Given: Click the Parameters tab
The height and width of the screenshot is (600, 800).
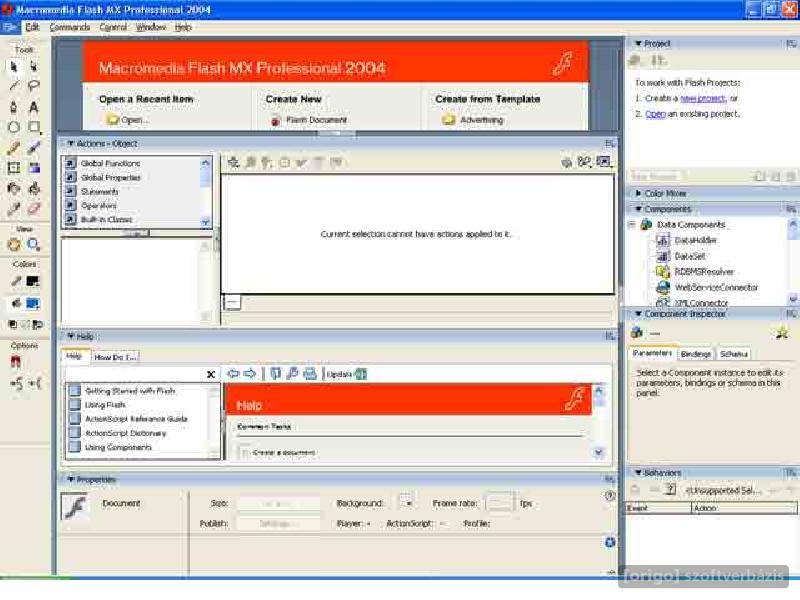Looking at the screenshot, I should (652, 353).
